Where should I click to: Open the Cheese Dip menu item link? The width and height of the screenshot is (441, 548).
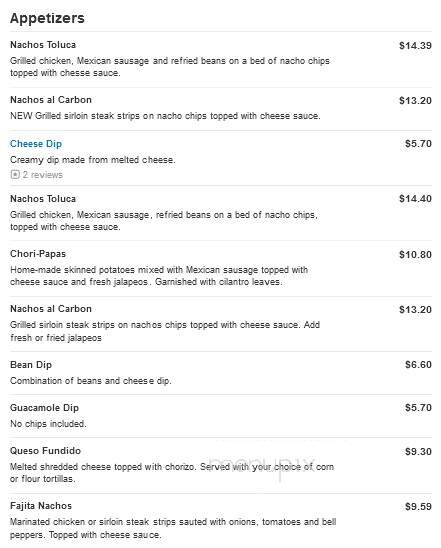pos(36,144)
